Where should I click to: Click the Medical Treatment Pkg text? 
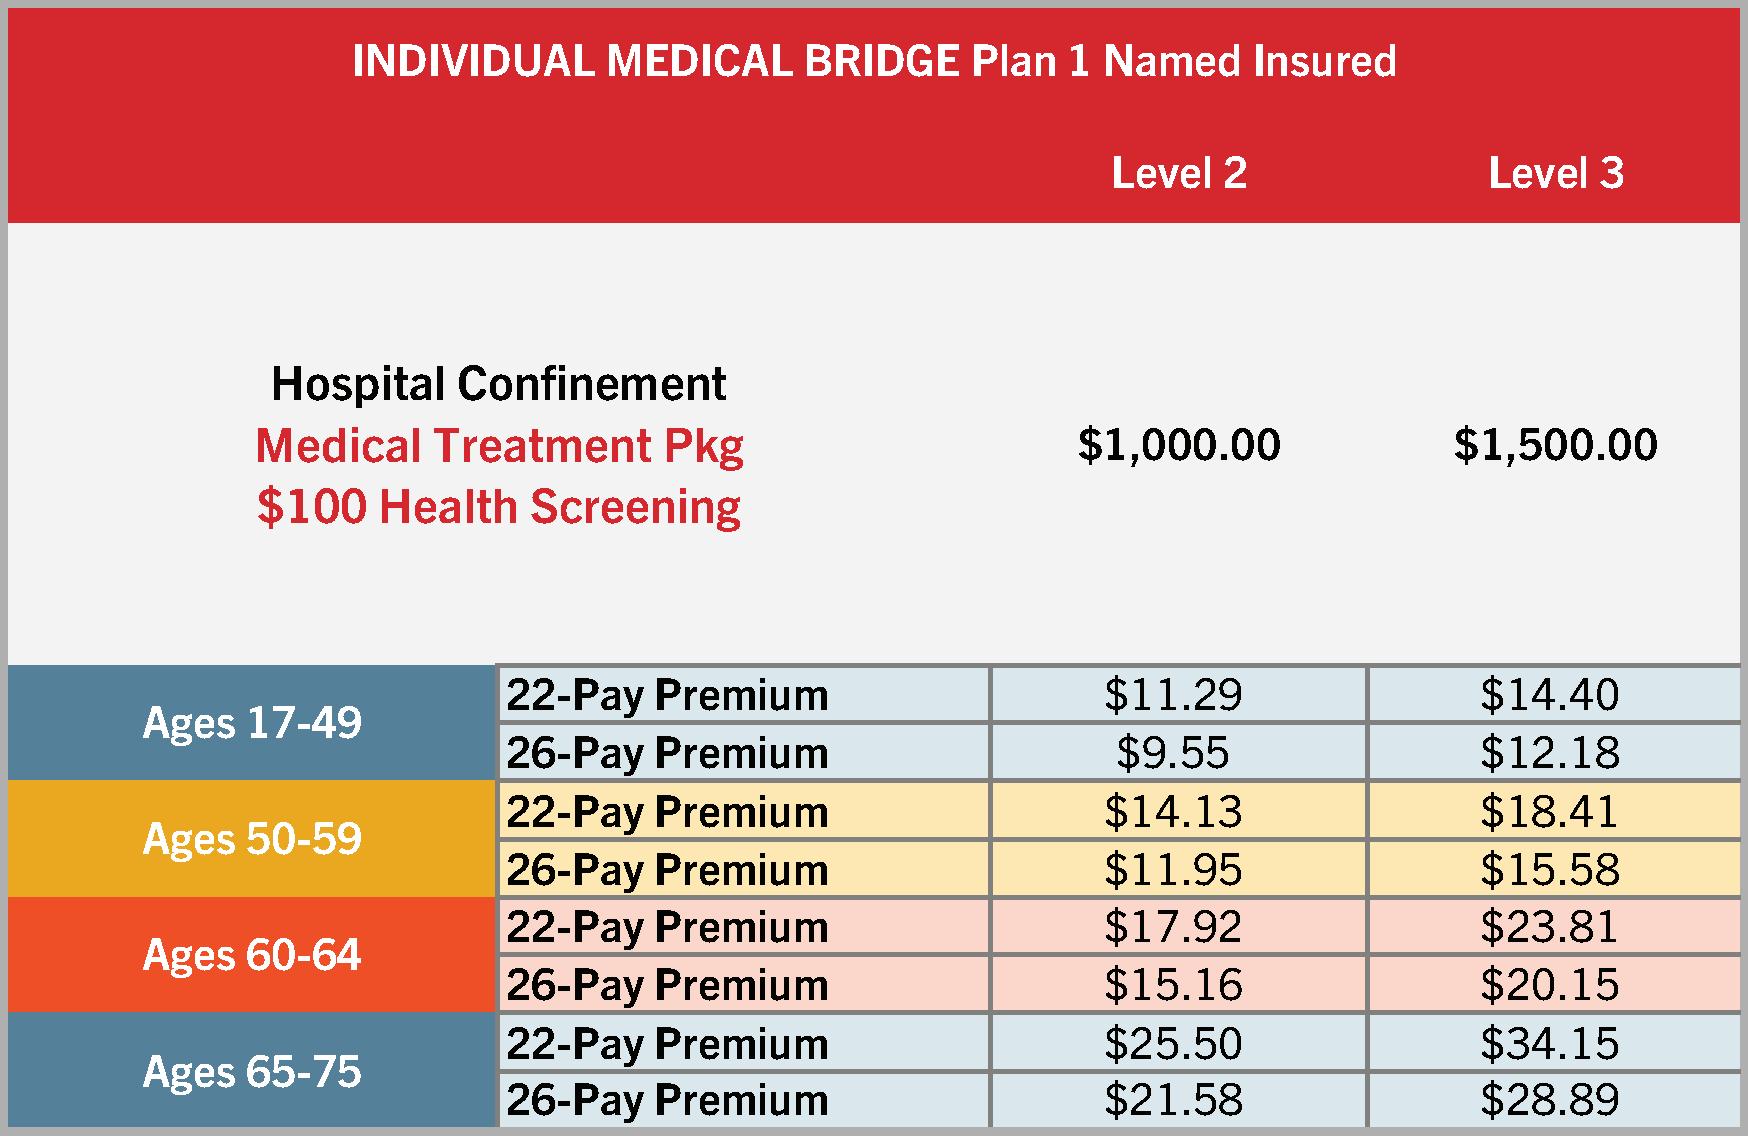(499, 445)
